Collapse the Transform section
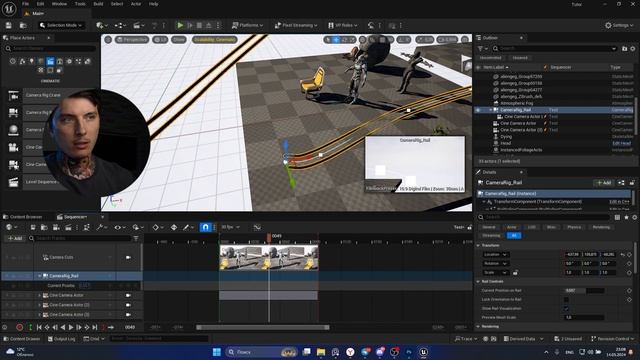The image size is (640, 360). click(x=478, y=246)
